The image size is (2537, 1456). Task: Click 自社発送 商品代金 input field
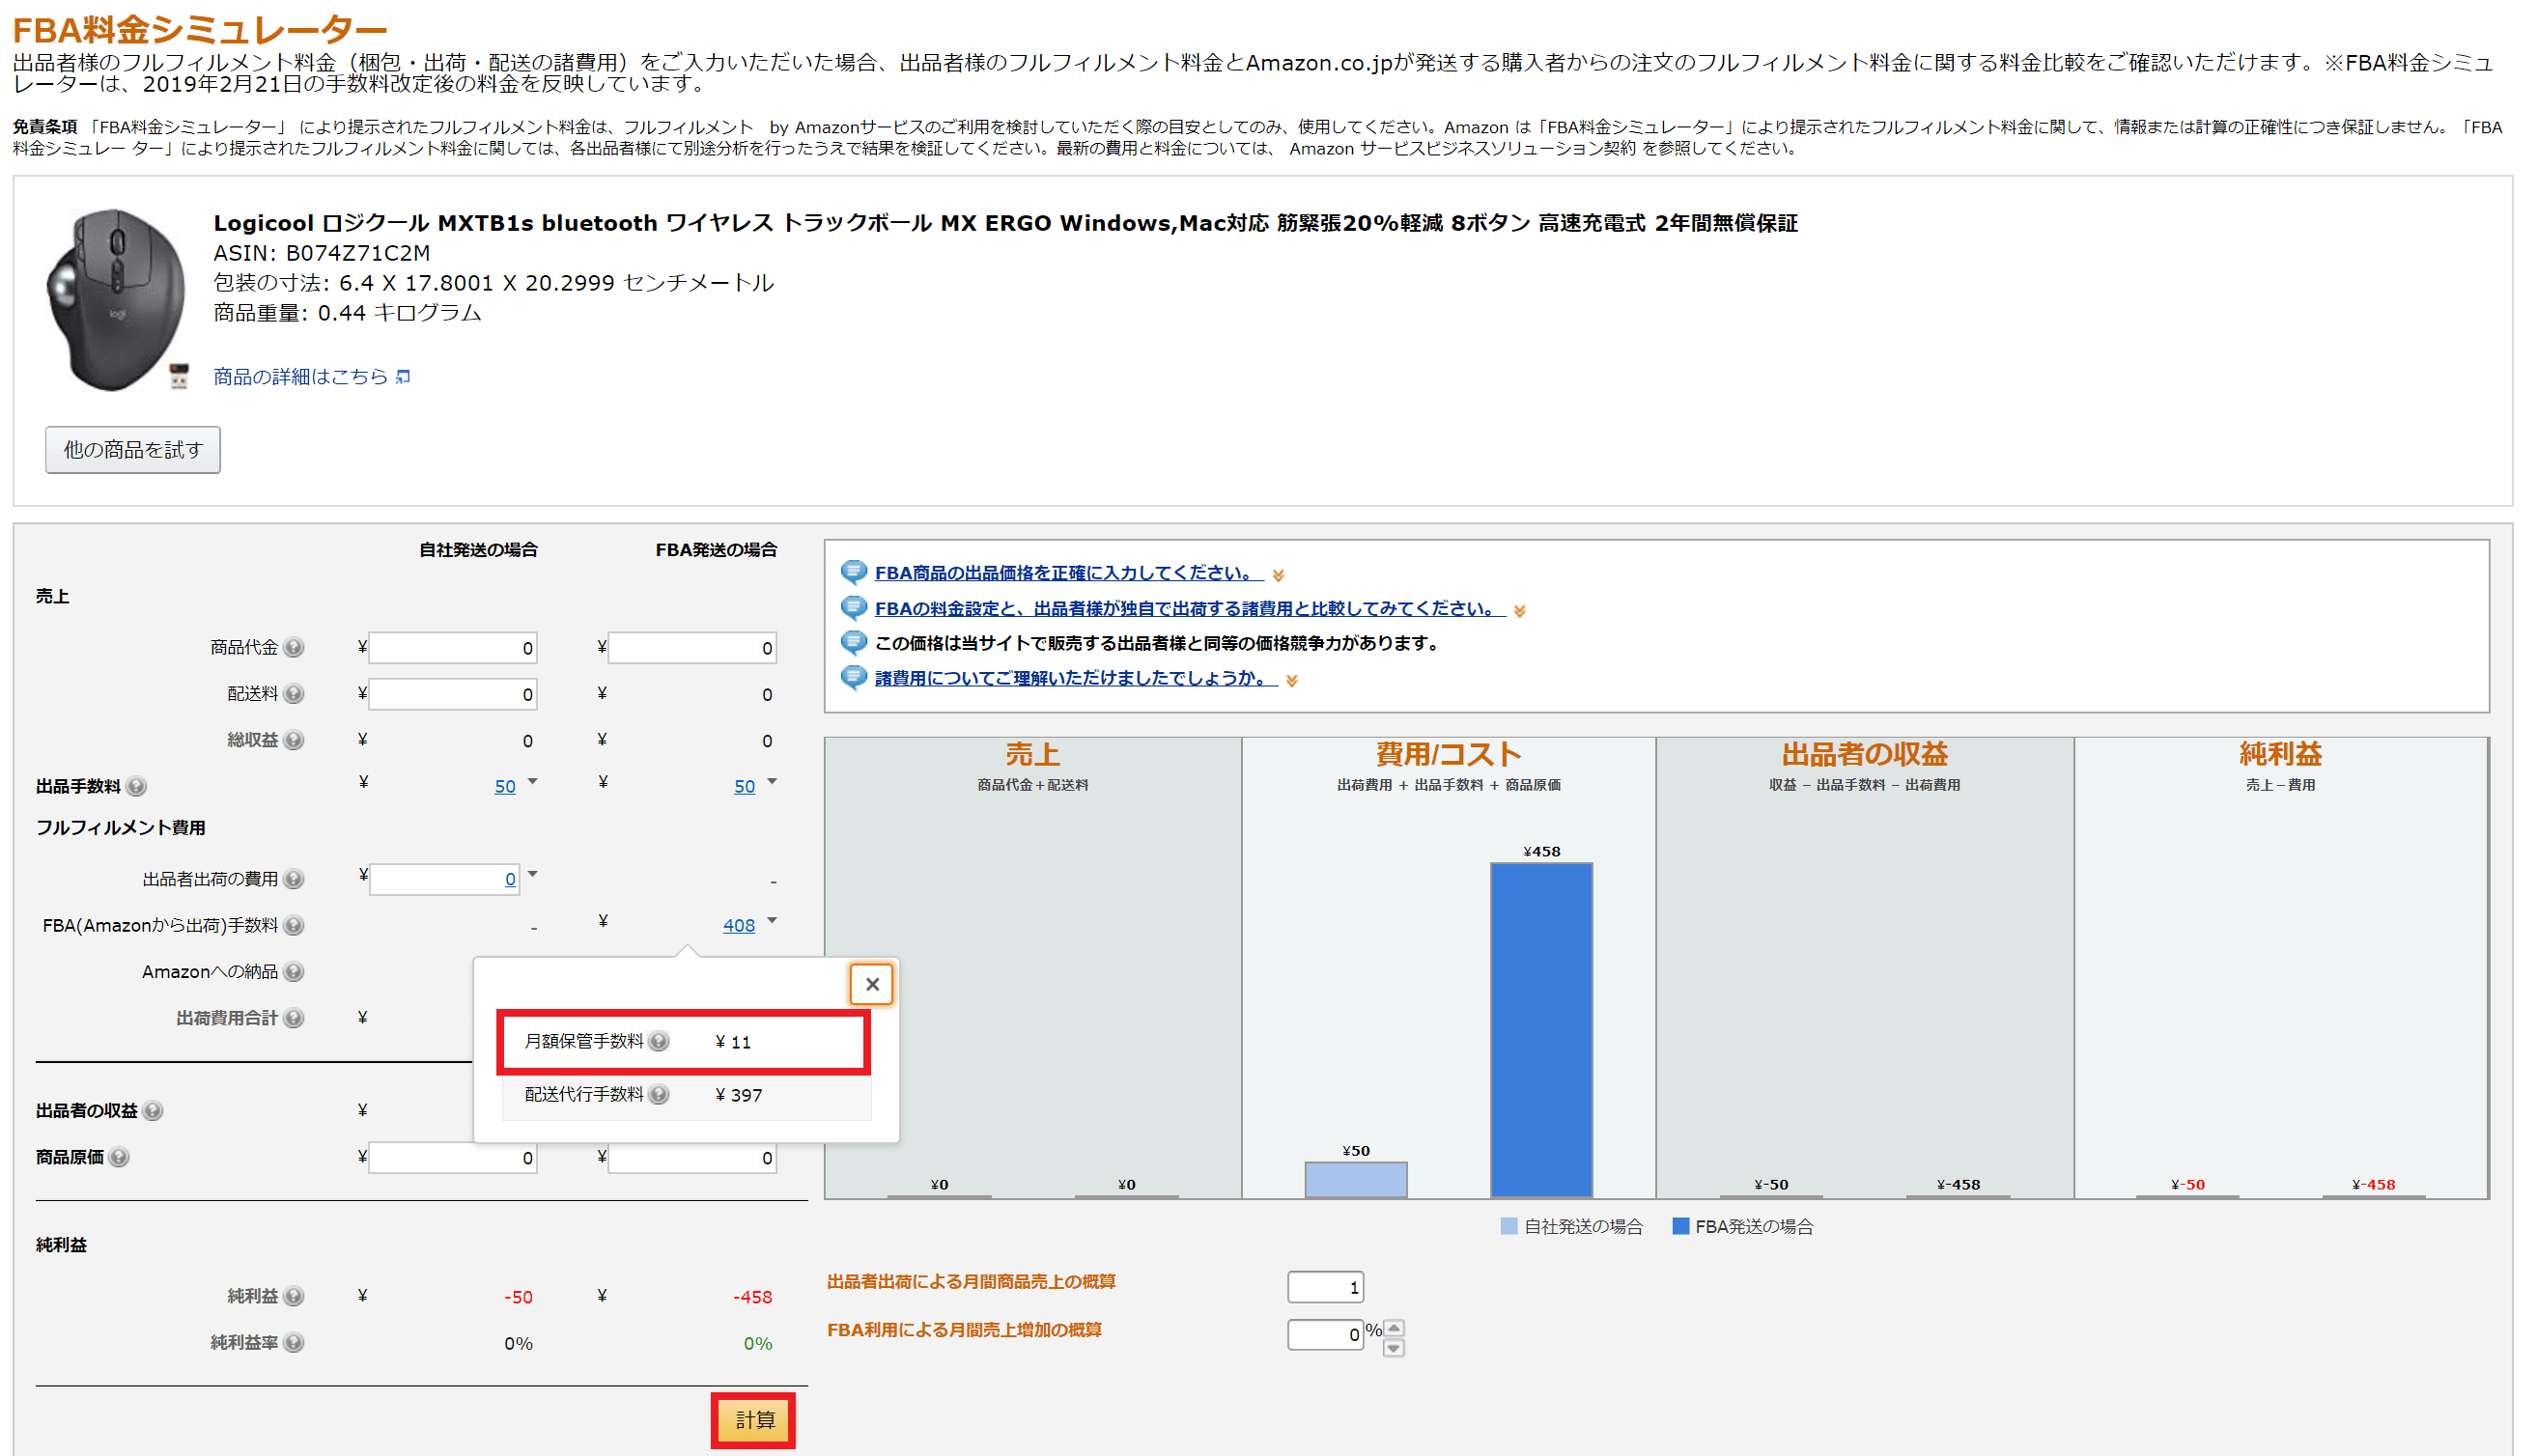point(453,648)
